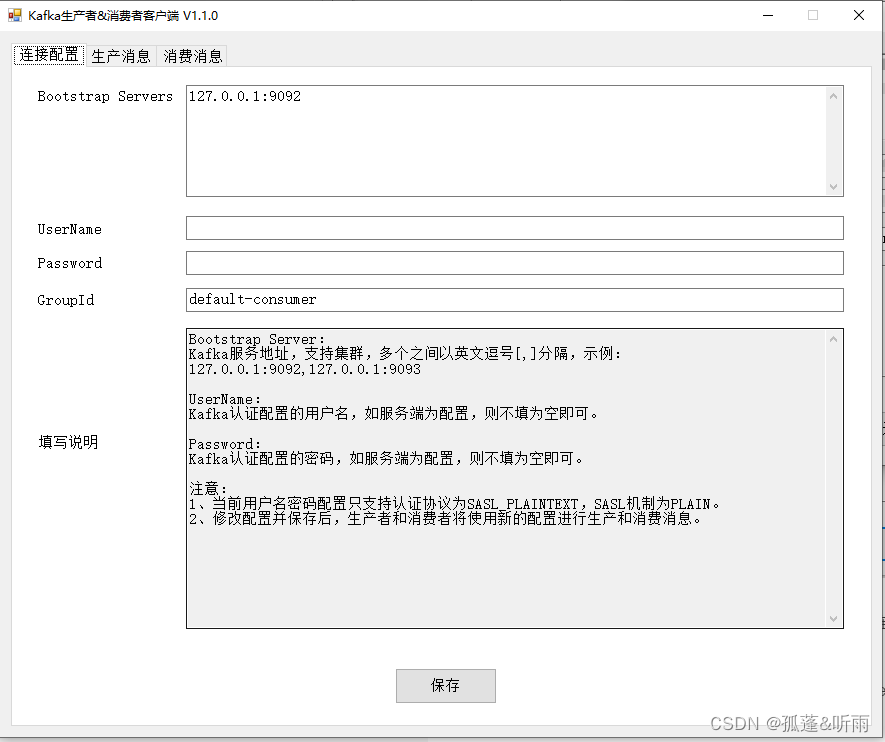Click the GroupId label

tap(65, 300)
